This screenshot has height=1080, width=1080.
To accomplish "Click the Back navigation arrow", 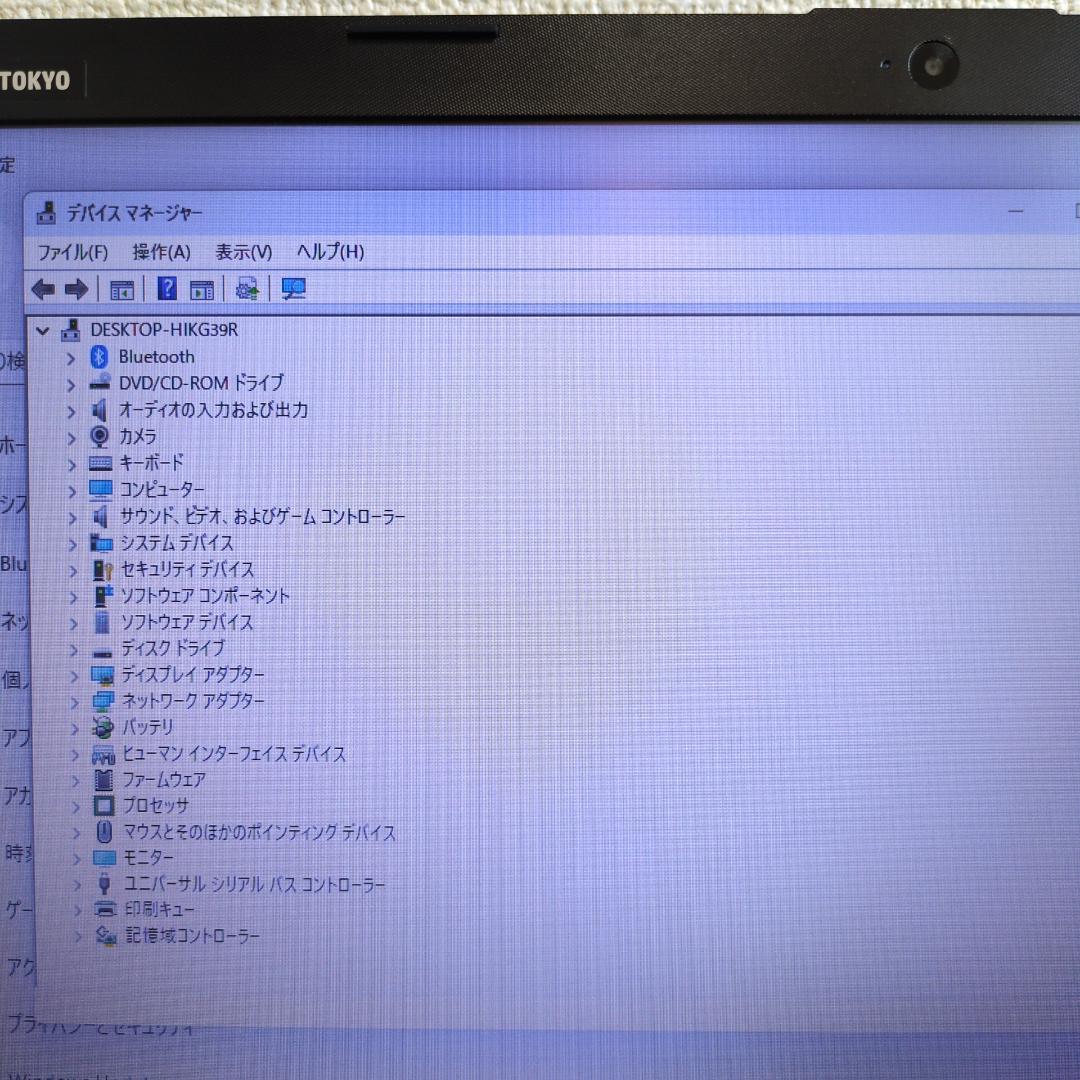I will [41, 289].
